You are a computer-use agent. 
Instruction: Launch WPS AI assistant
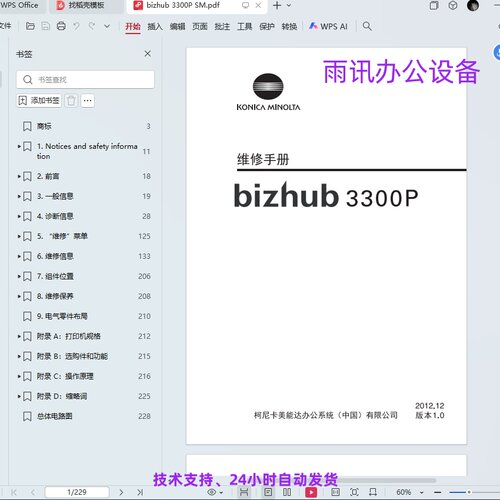[328, 26]
